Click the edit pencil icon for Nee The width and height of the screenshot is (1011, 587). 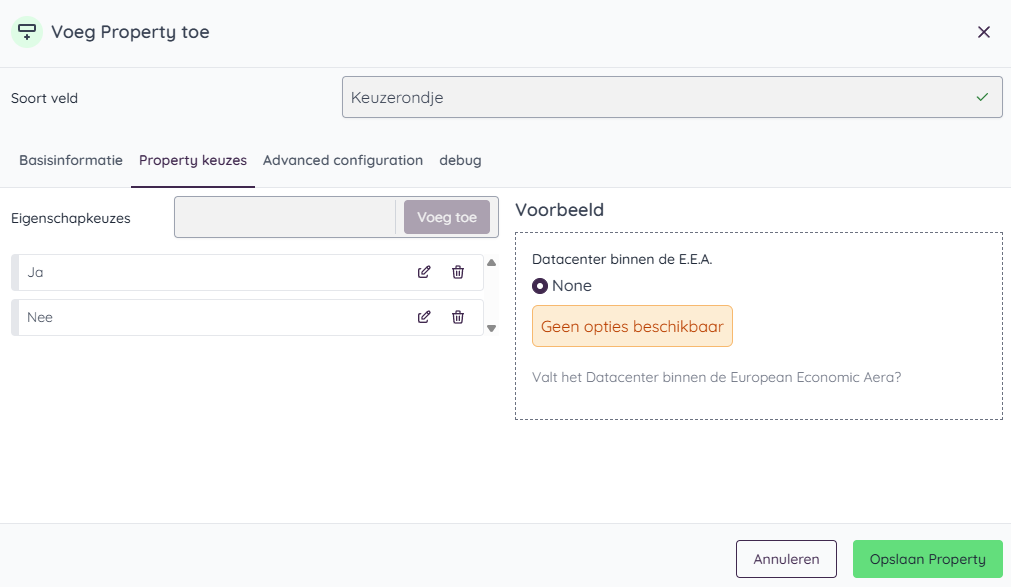click(x=424, y=317)
